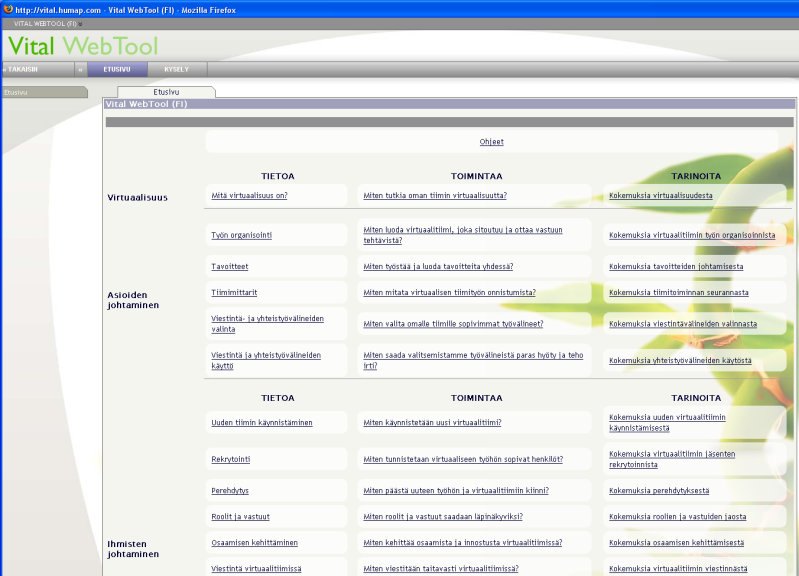Open 'Viestintä ja yhteistyövälineiden käyttö' link
Screen dimensions: 799x576
pyautogui.click(x=265, y=360)
